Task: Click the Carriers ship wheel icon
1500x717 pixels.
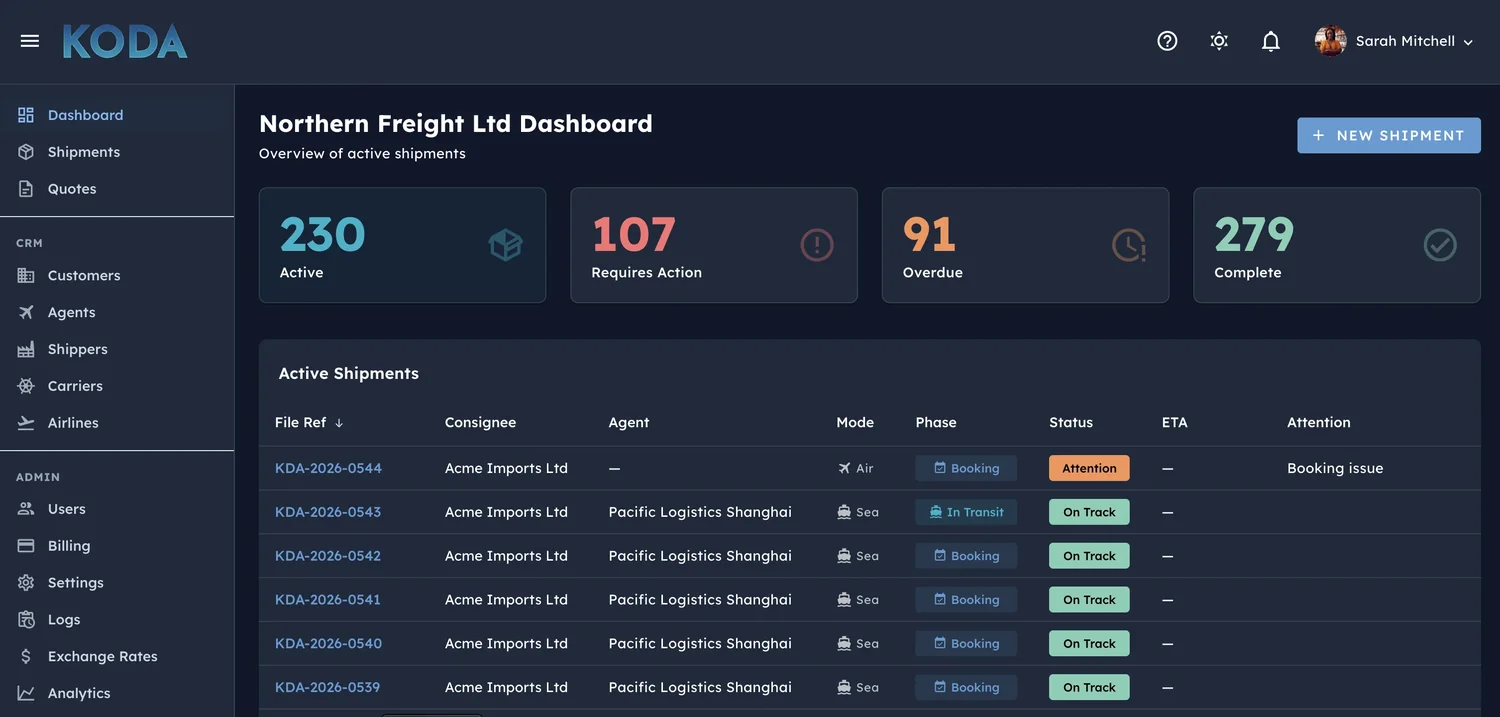Action: (x=26, y=386)
